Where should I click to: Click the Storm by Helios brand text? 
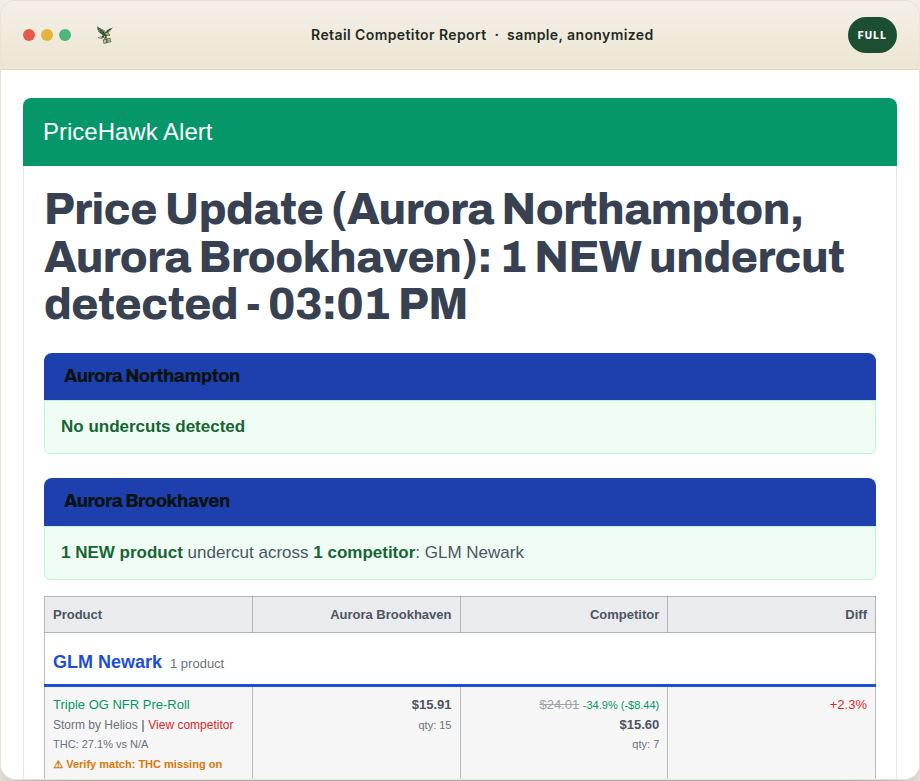(x=95, y=725)
